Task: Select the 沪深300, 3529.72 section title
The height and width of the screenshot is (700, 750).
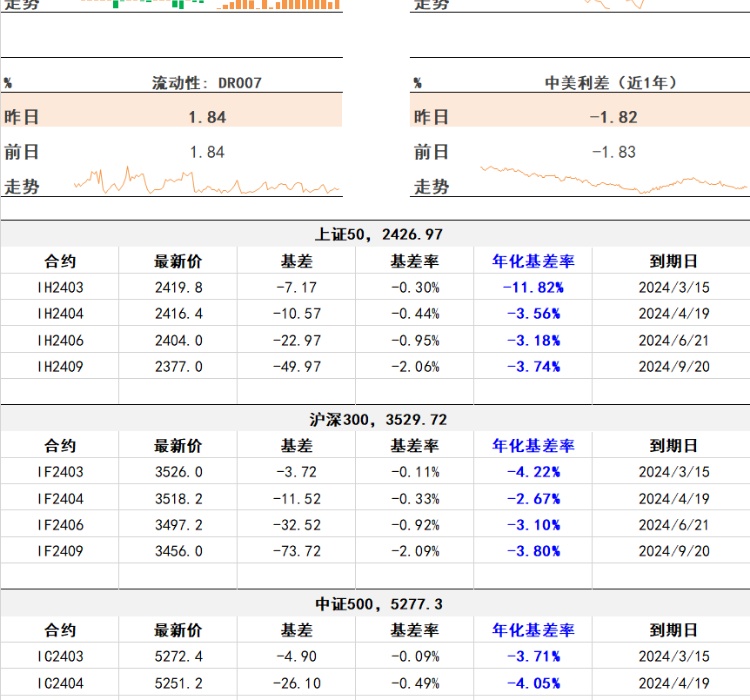Action: tap(378, 420)
